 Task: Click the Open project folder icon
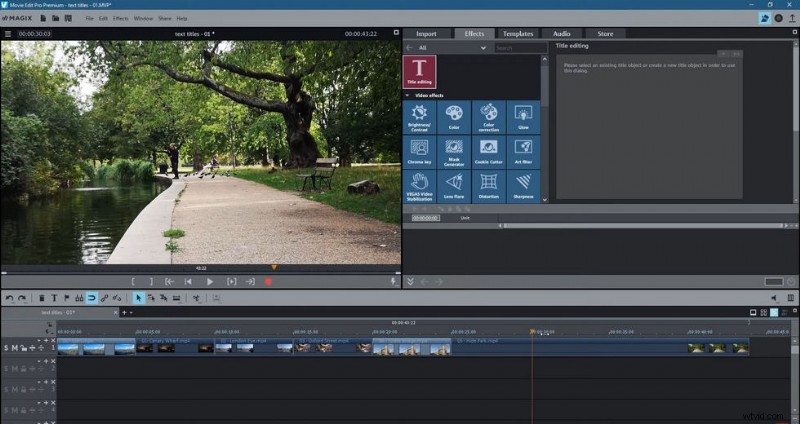55,18
